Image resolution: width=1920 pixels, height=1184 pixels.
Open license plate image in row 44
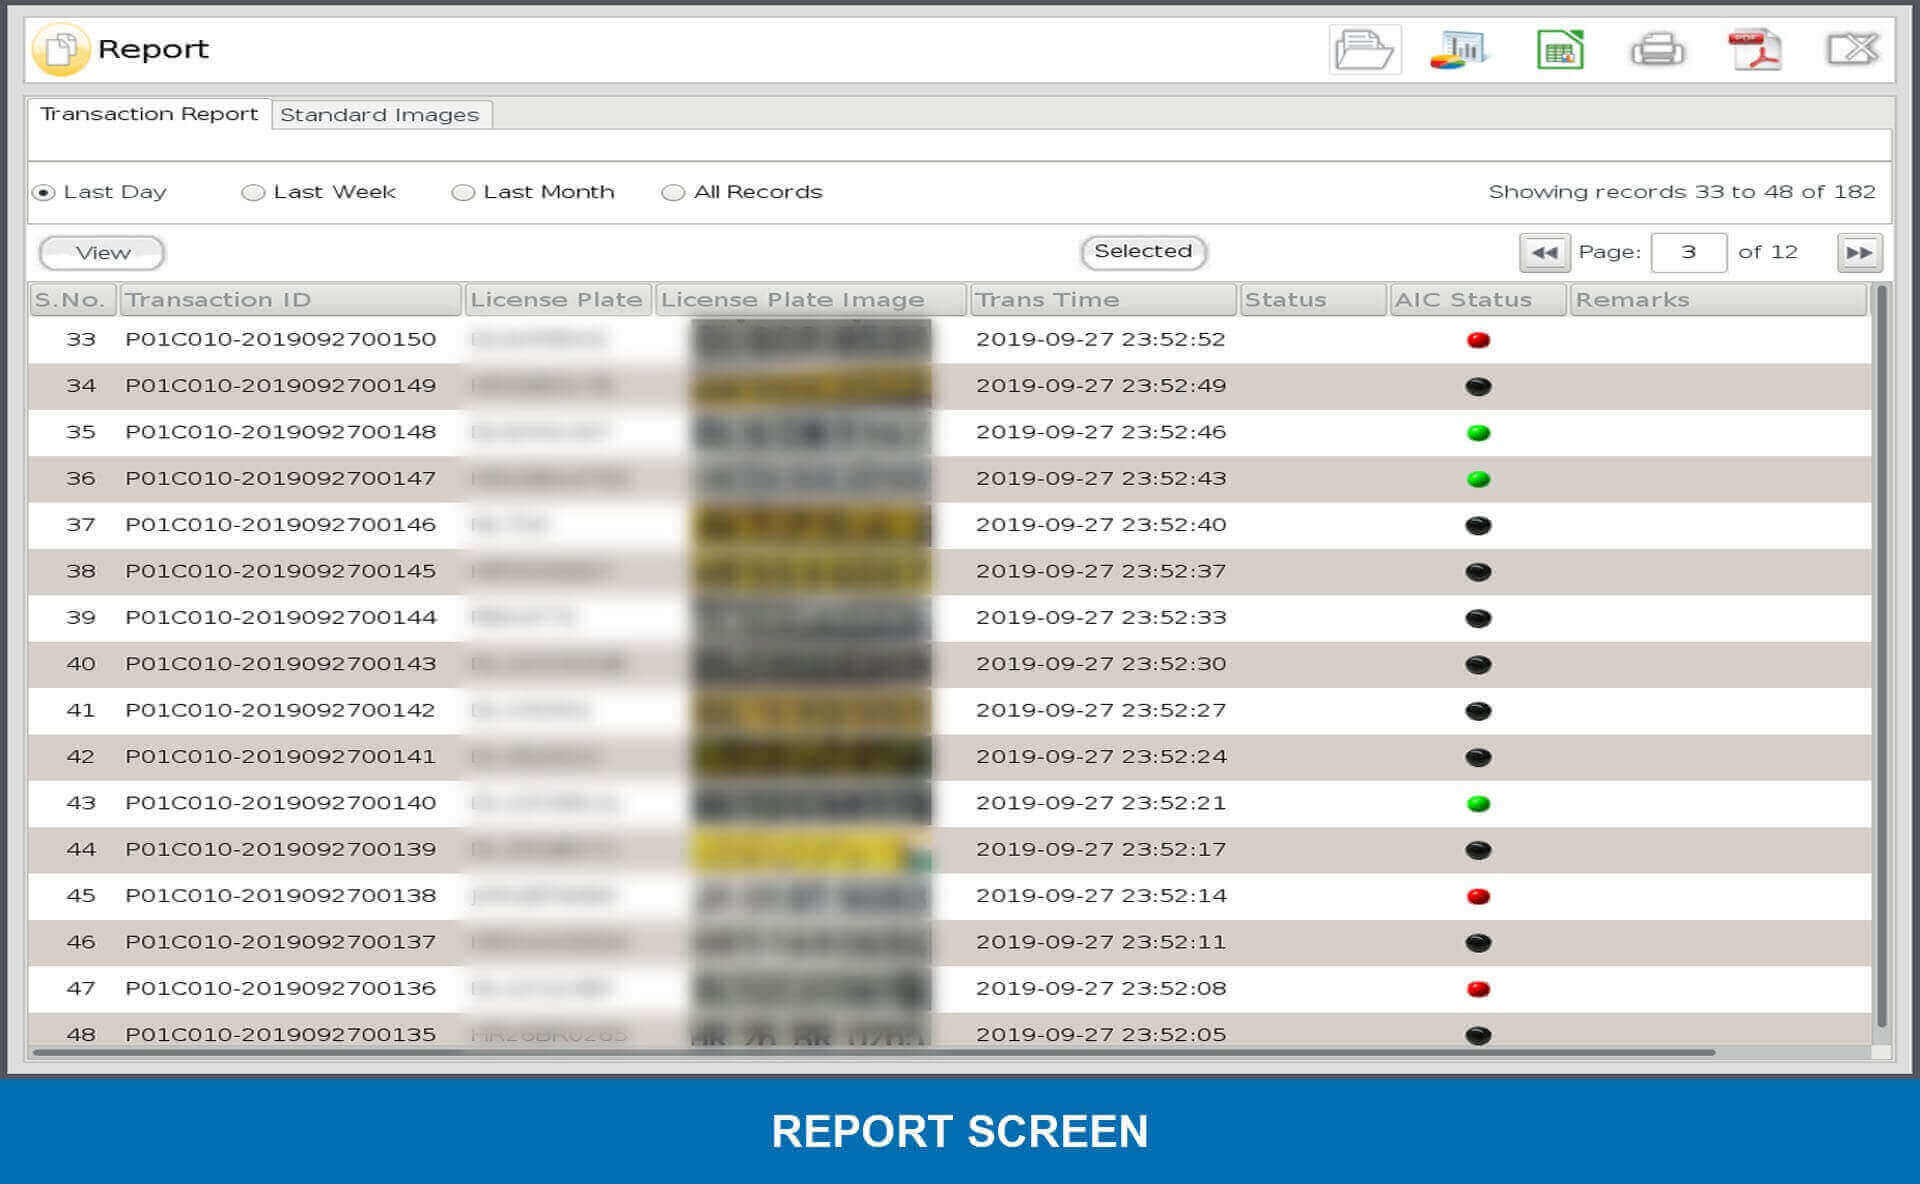(x=811, y=850)
